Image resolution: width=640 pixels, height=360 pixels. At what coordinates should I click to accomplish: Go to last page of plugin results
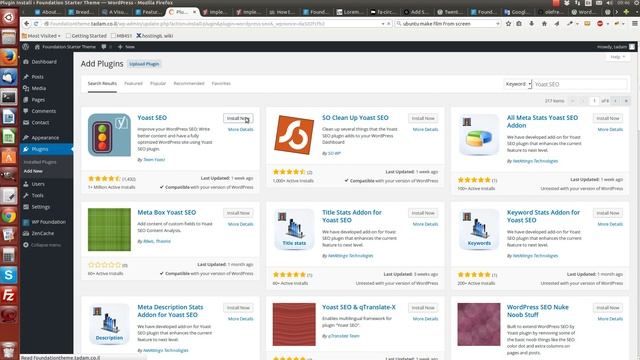[x=625, y=101]
